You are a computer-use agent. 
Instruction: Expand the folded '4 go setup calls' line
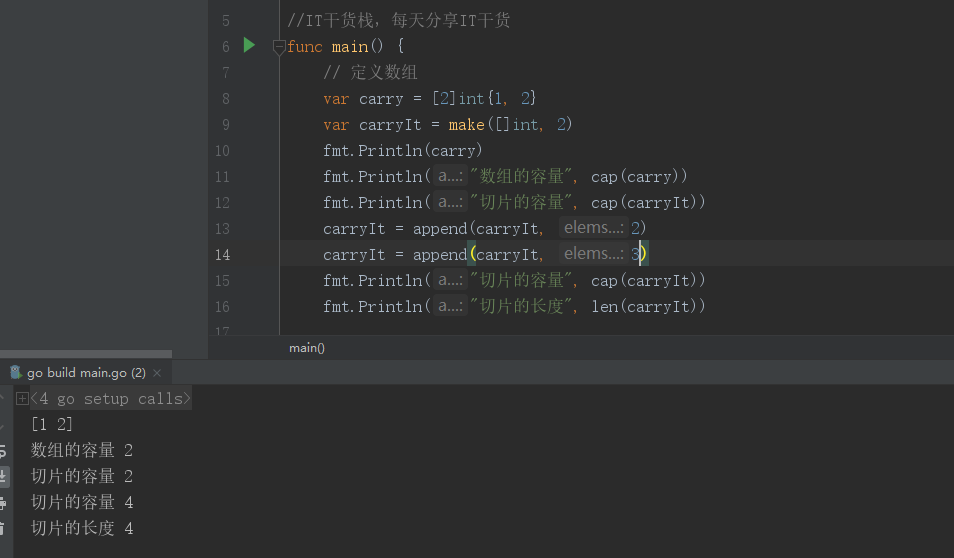point(22,399)
